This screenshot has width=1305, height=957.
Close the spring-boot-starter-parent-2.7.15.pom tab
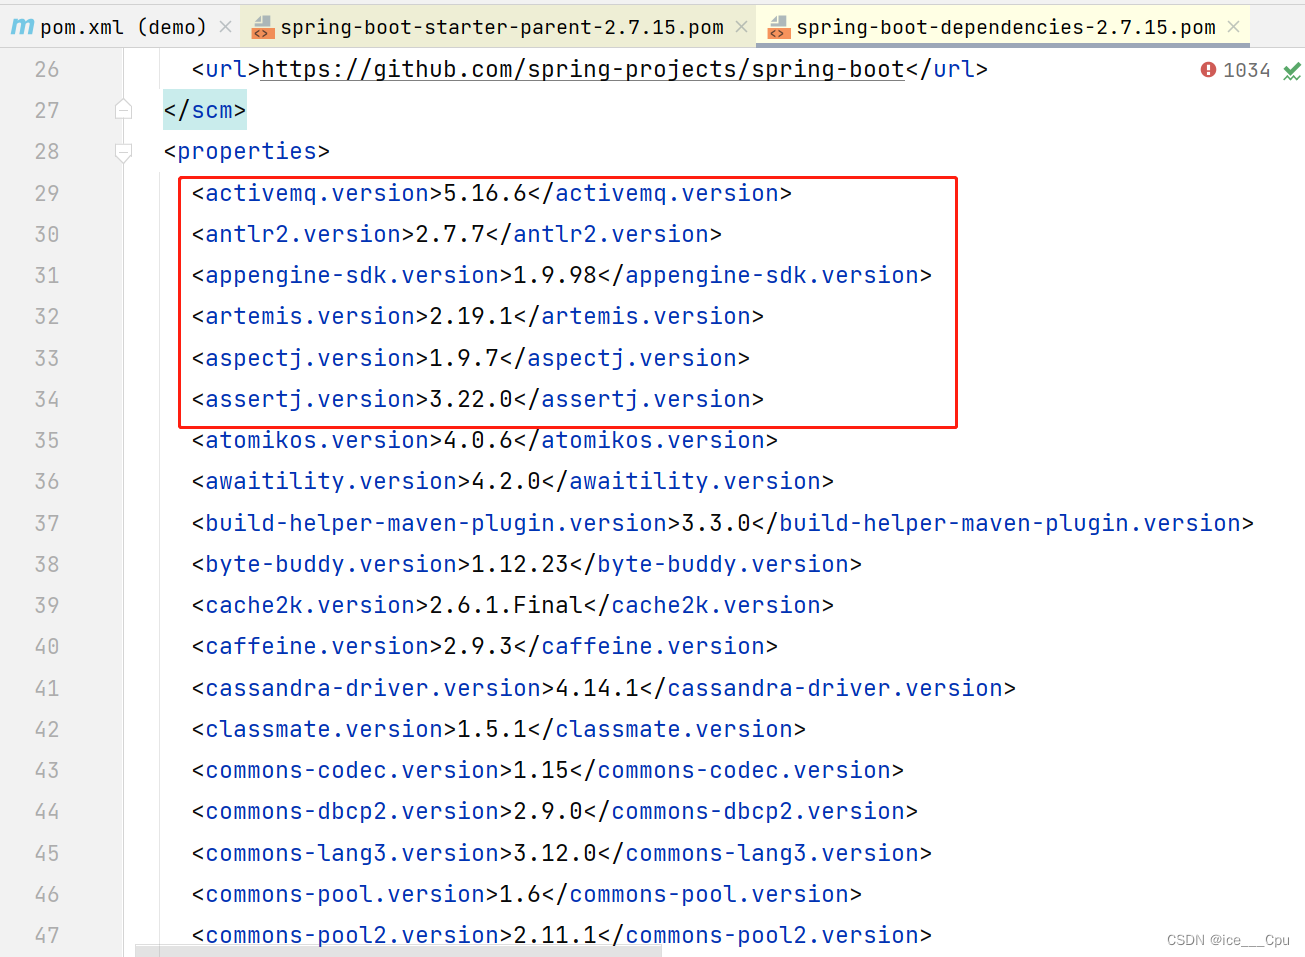pos(741,27)
